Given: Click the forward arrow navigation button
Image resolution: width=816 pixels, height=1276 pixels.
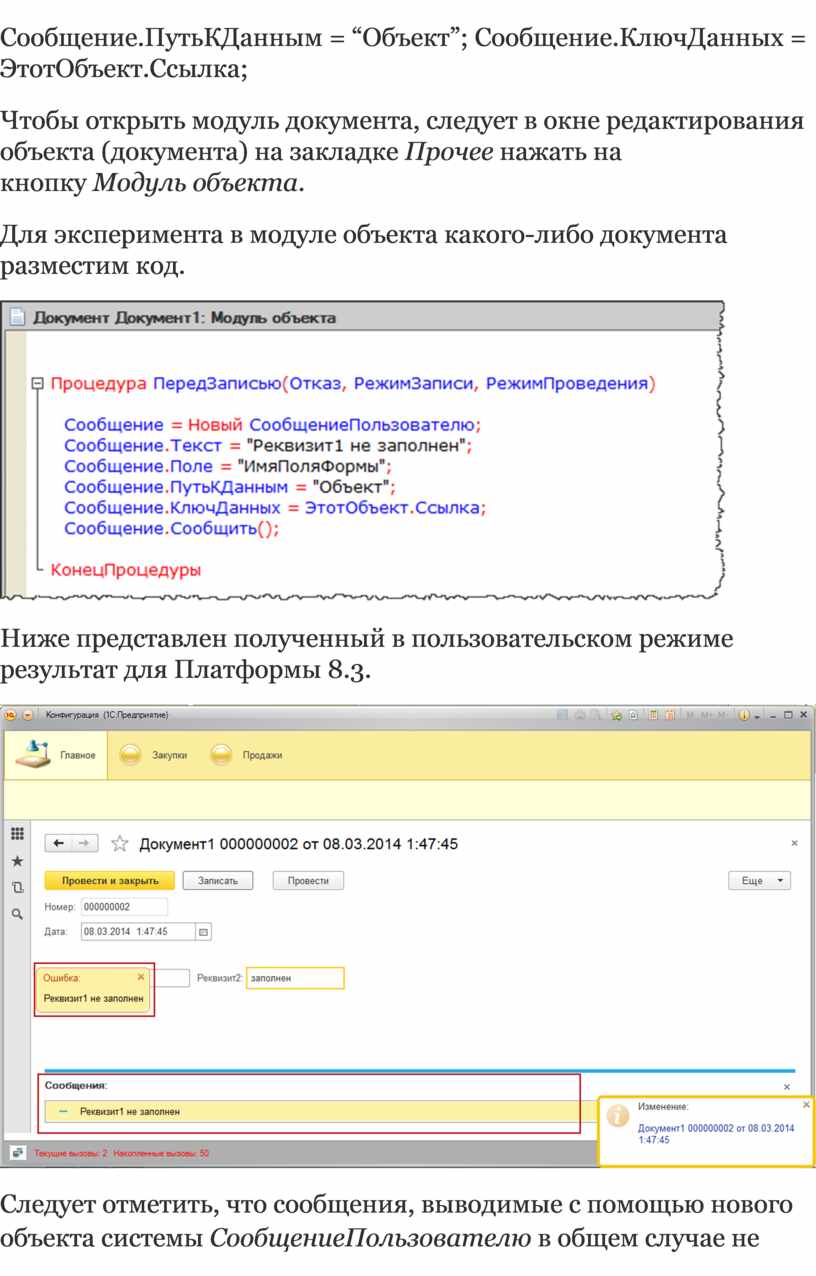Looking at the screenshot, I should pyautogui.click(x=85, y=844).
